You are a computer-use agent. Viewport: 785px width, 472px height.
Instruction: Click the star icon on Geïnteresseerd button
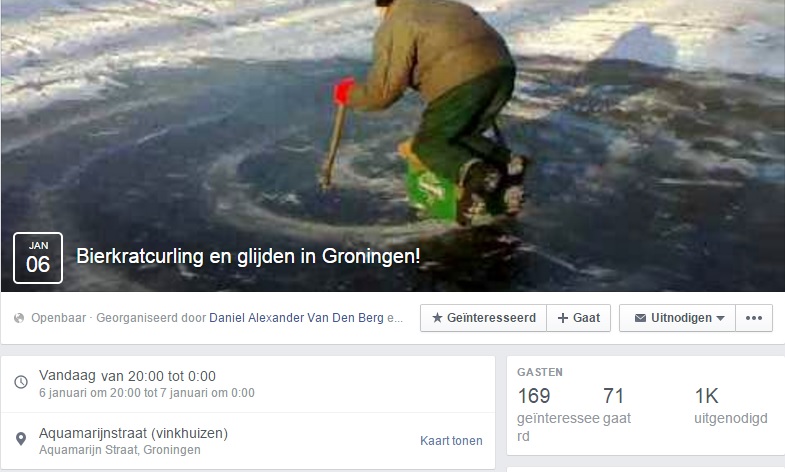[x=437, y=318]
